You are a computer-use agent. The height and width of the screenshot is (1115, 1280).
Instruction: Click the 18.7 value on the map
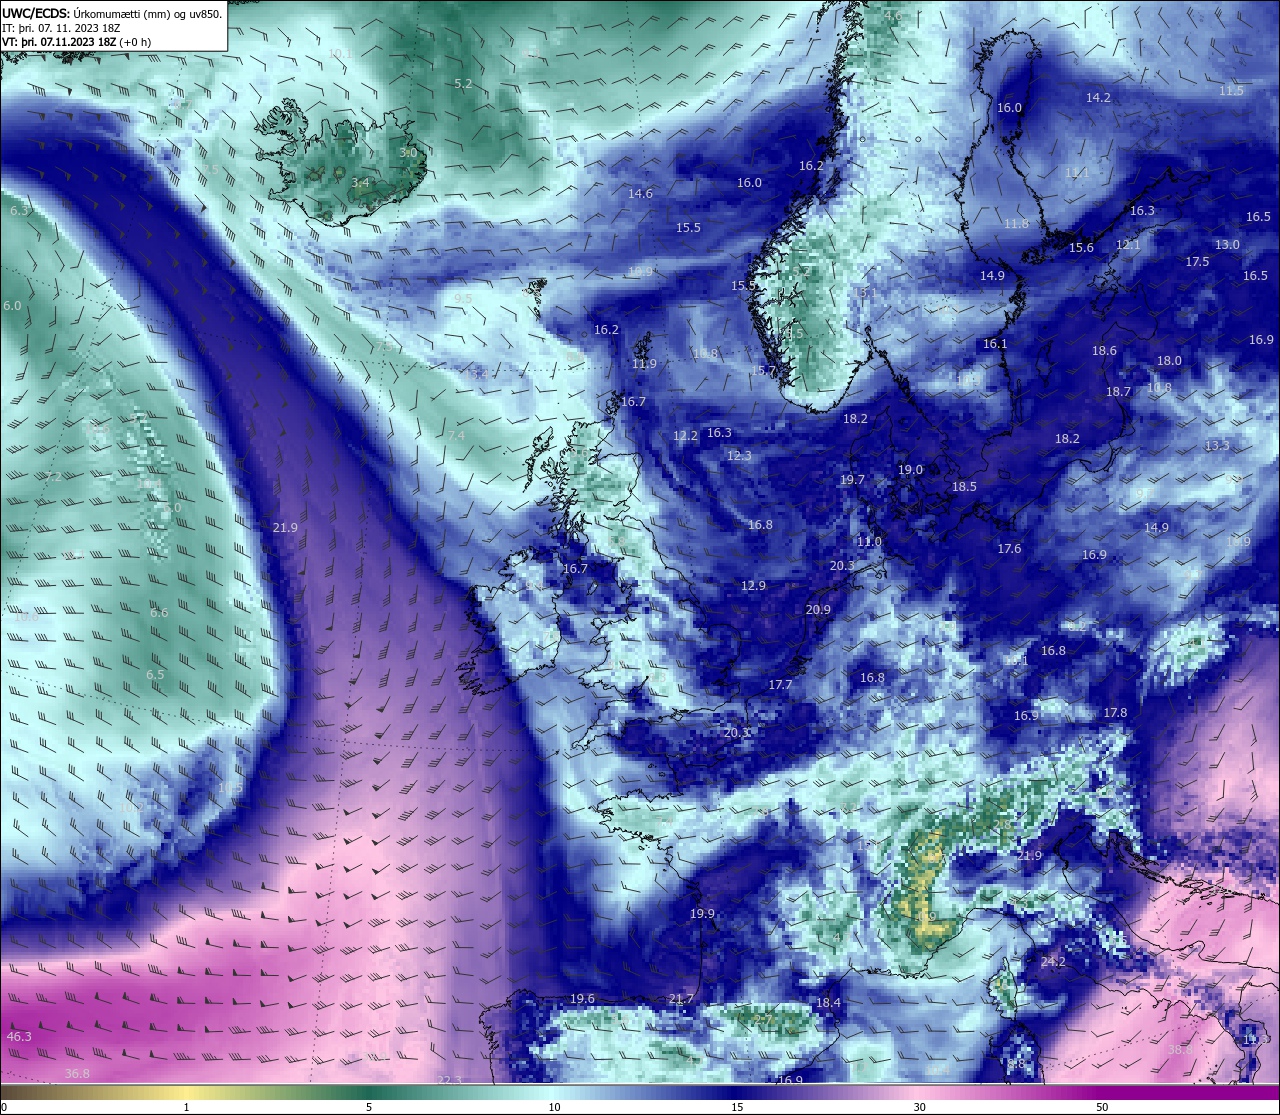[1118, 392]
